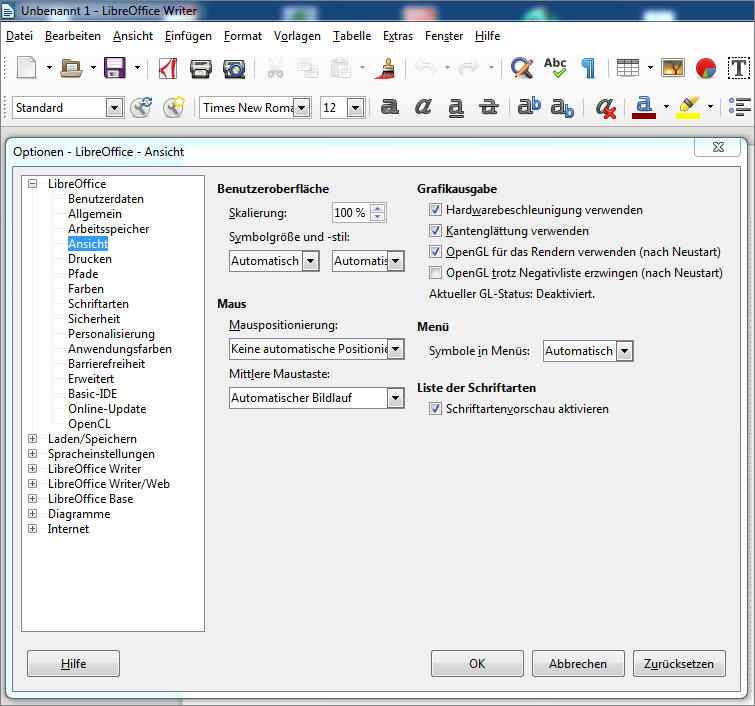Insert an image with the picture icon
The height and width of the screenshot is (706, 755).
[x=673, y=68]
